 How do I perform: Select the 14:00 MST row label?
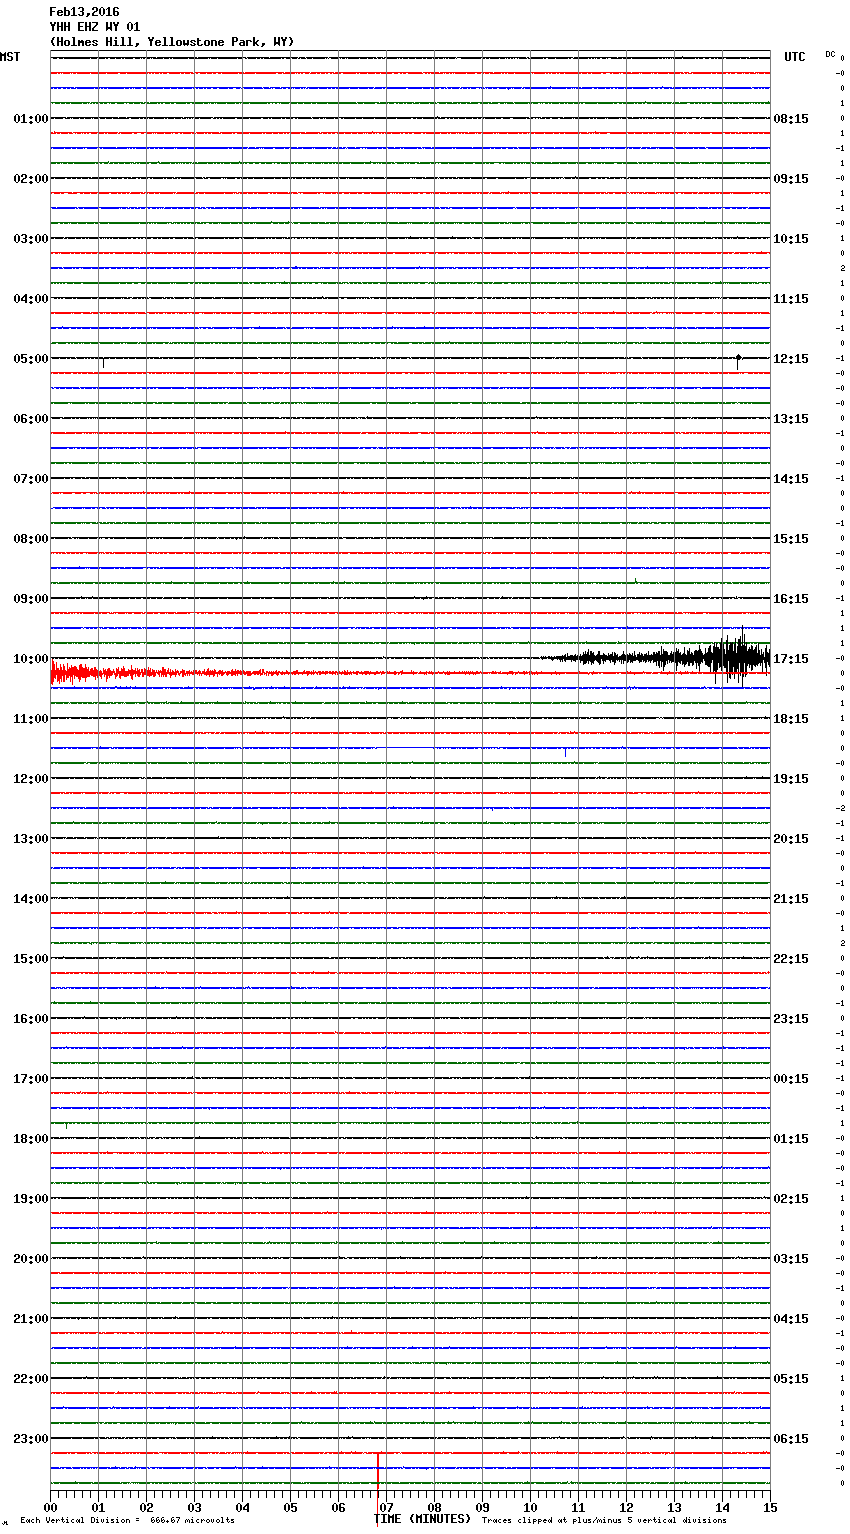click(x=30, y=899)
